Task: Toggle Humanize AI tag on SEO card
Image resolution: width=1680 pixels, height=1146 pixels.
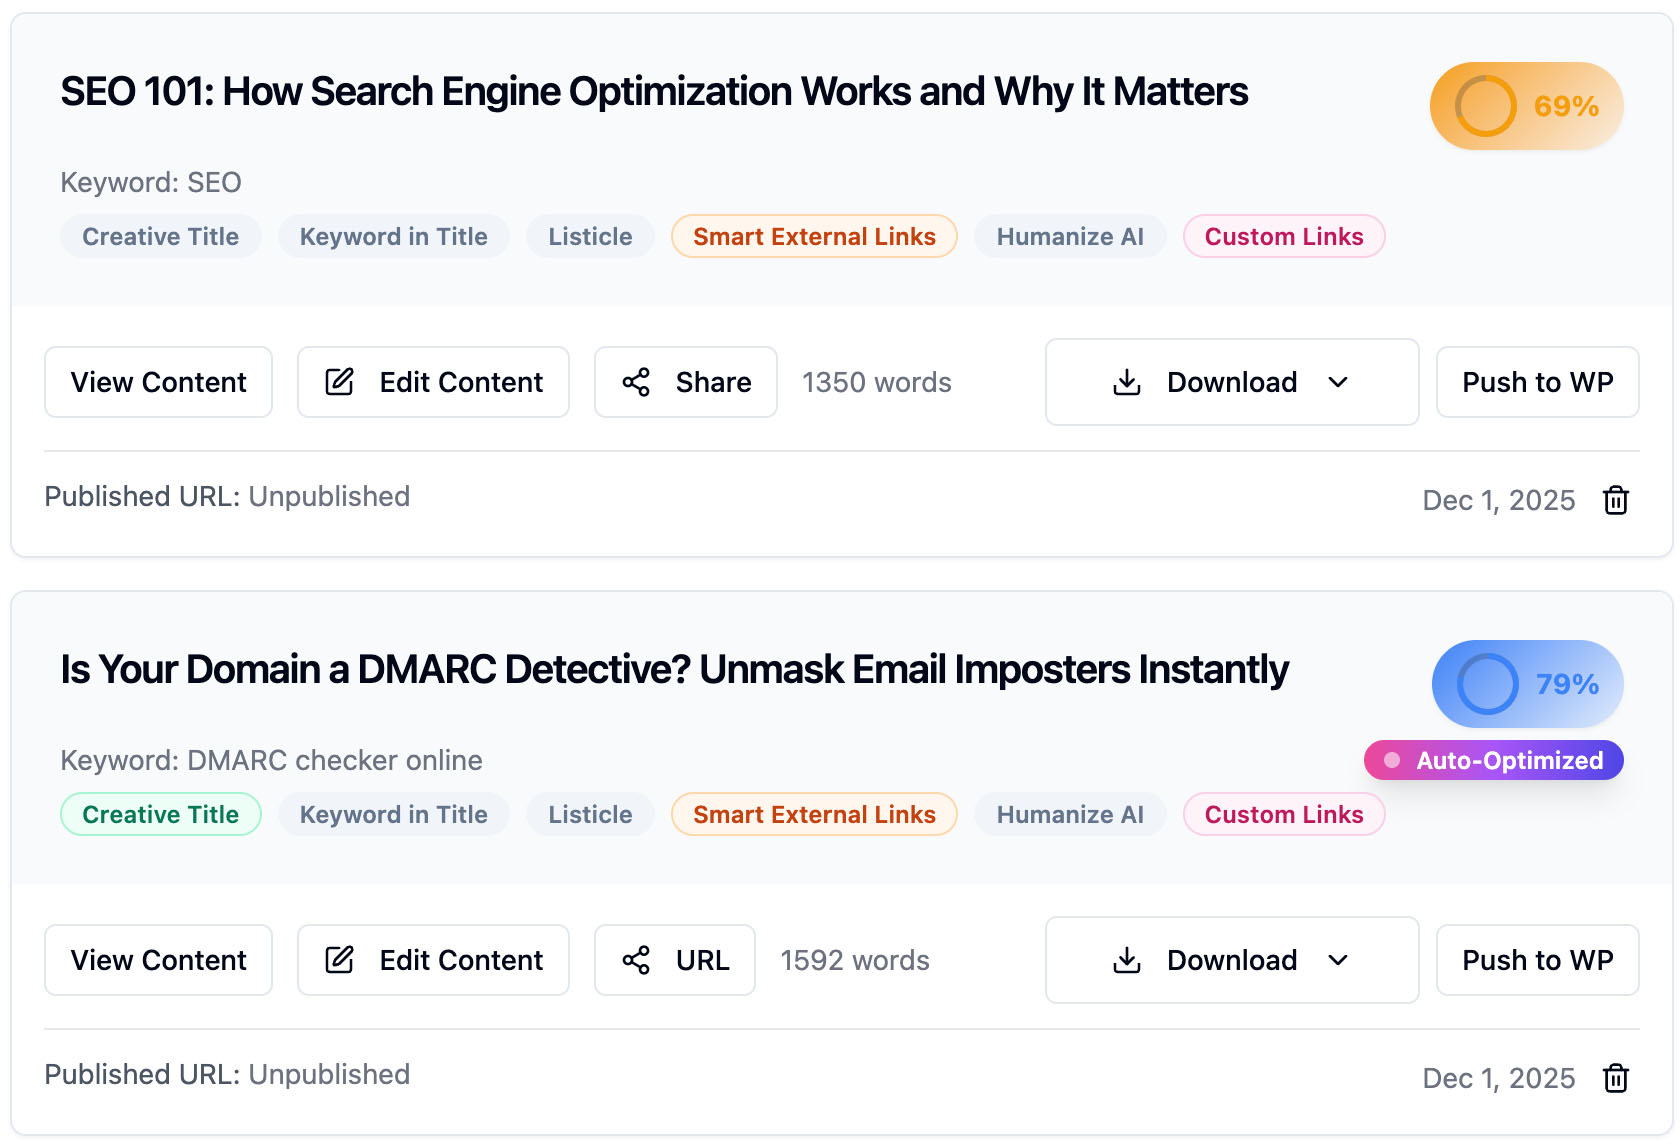Action: point(1070,236)
